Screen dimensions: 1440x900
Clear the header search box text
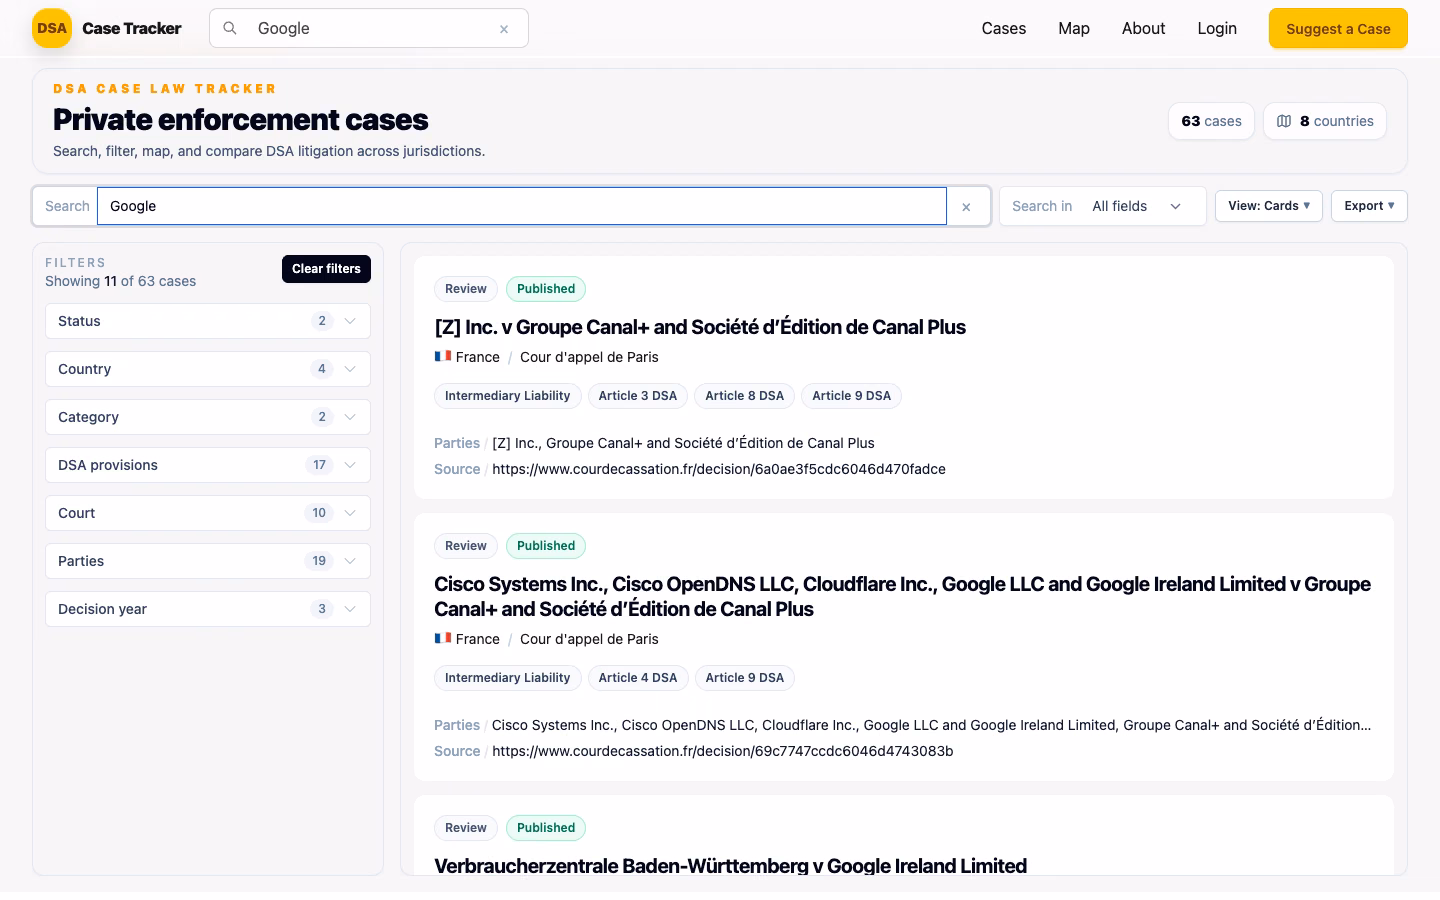pyautogui.click(x=504, y=29)
